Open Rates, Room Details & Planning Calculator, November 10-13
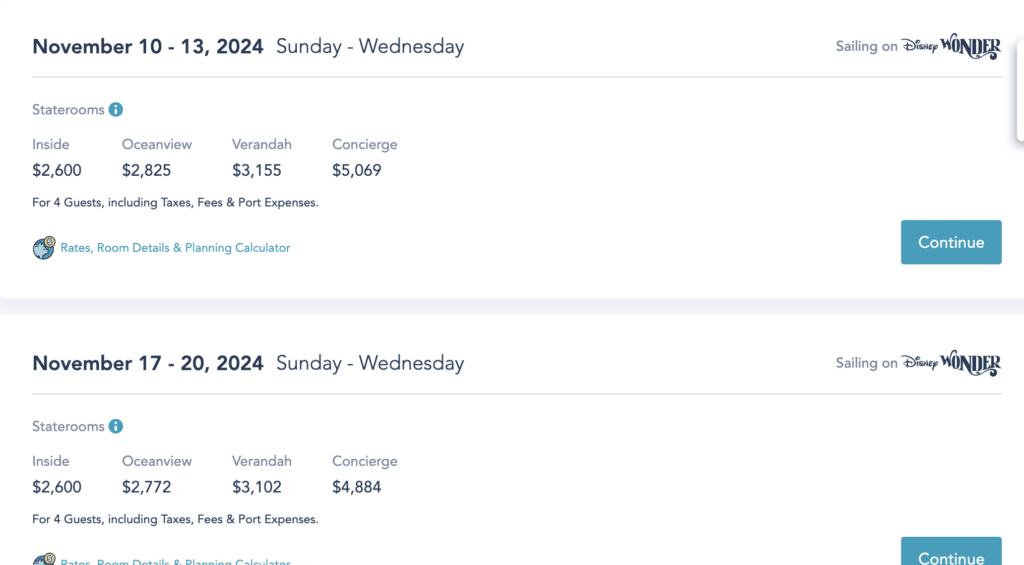Image resolution: width=1024 pixels, height=565 pixels. point(175,248)
